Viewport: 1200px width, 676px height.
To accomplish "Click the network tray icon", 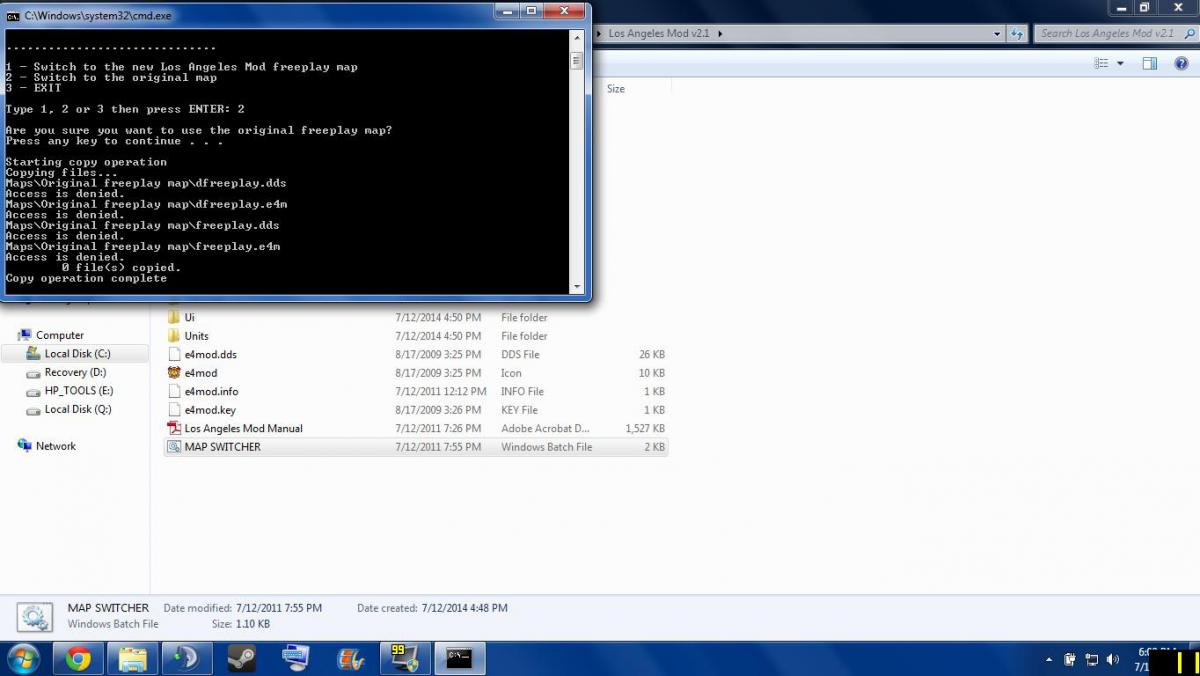I will point(1092,660).
